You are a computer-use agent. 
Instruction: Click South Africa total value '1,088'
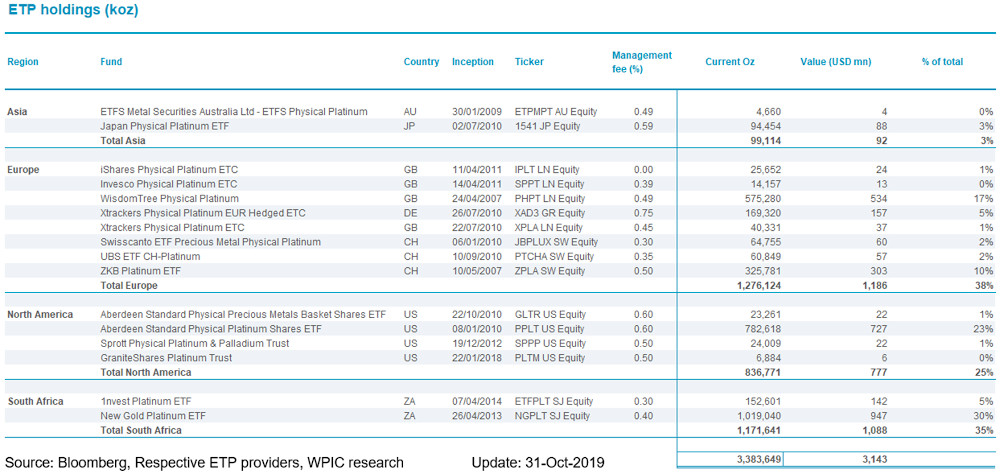coord(875,431)
